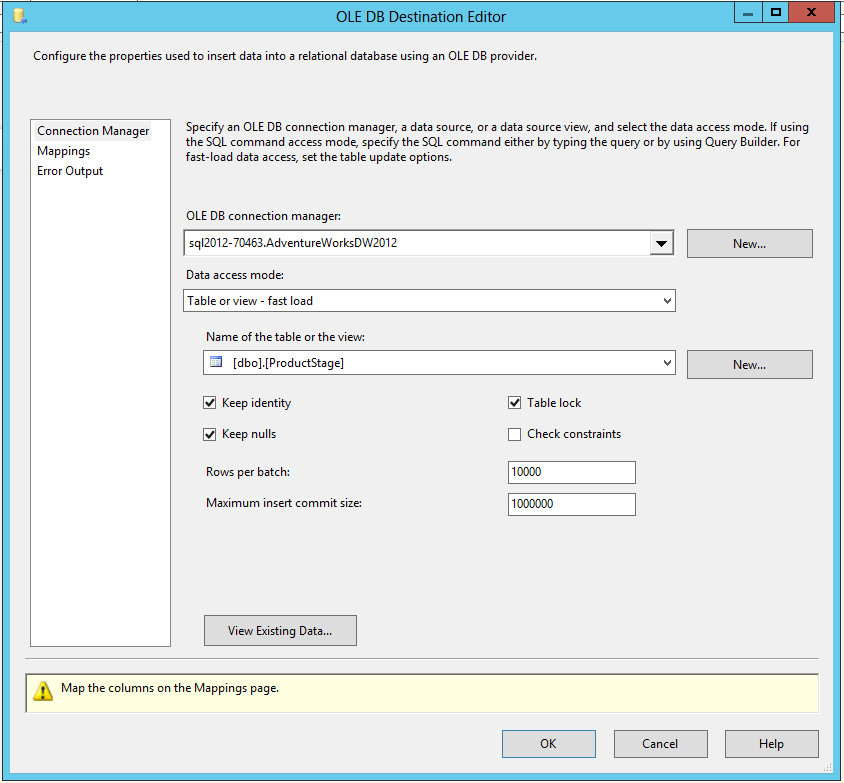Click the 'Name of the table or the view:' label
This screenshot has height=783, width=844.
click(285, 337)
